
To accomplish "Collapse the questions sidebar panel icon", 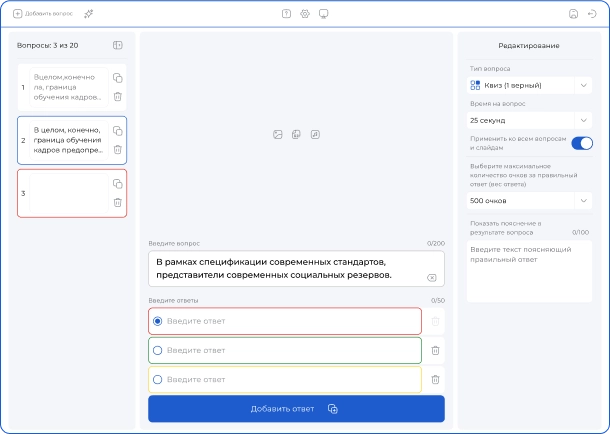I will pyautogui.click(x=117, y=46).
